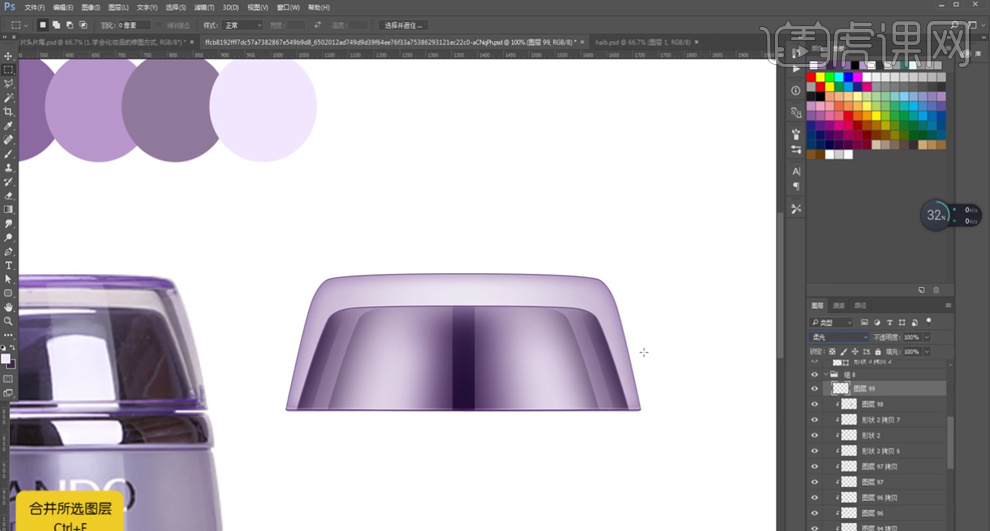Viewport: 990px width, 531px height.
Task: Click the 选择并遮住 button
Action: click(404, 25)
